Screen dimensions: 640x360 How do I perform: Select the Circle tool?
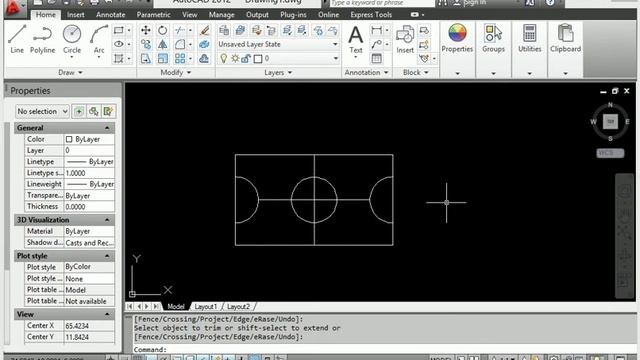coord(72,39)
